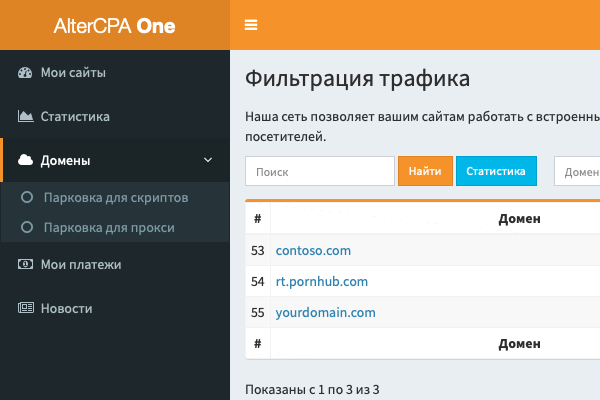Viewport: 600px width, 400px height.
Task: Sort by the top Домен column header
Action: [x=519, y=219]
